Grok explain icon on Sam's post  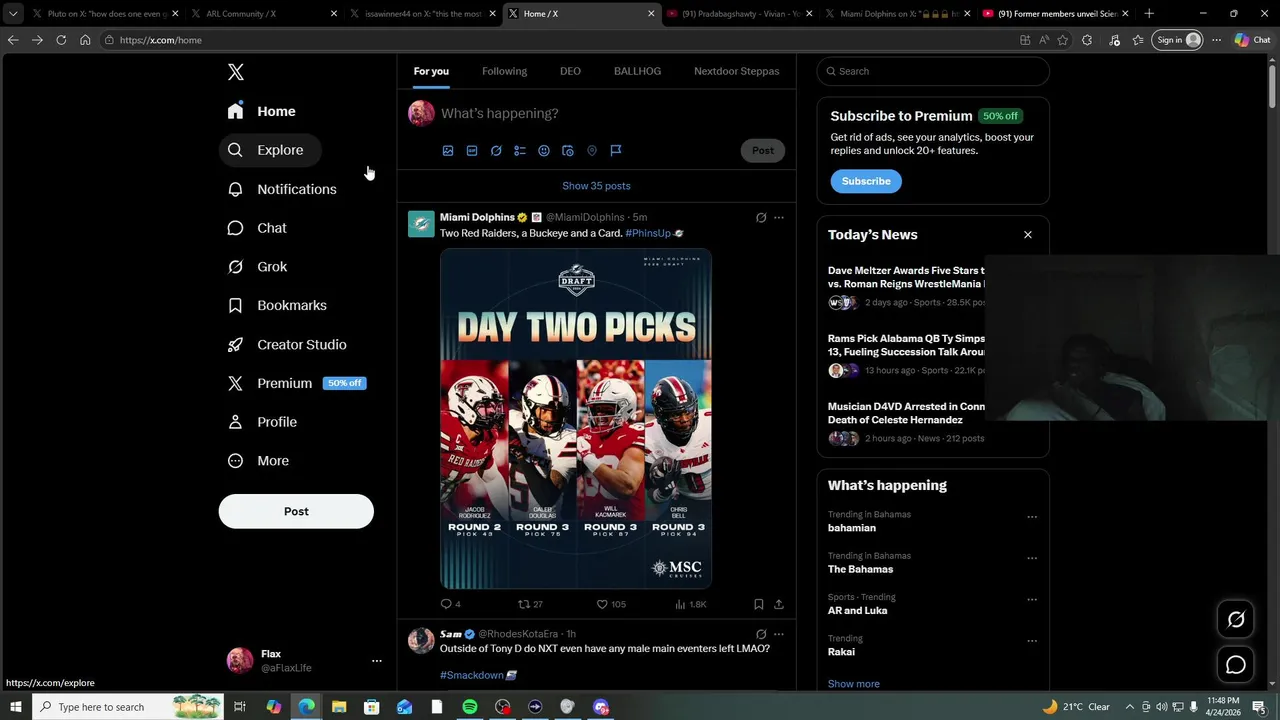click(761, 634)
